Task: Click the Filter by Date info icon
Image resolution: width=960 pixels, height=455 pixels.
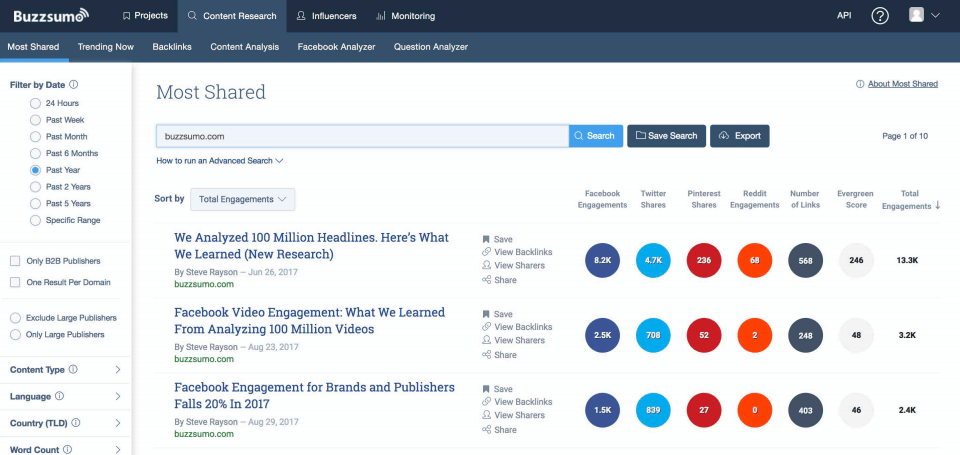Action: (73, 85)
